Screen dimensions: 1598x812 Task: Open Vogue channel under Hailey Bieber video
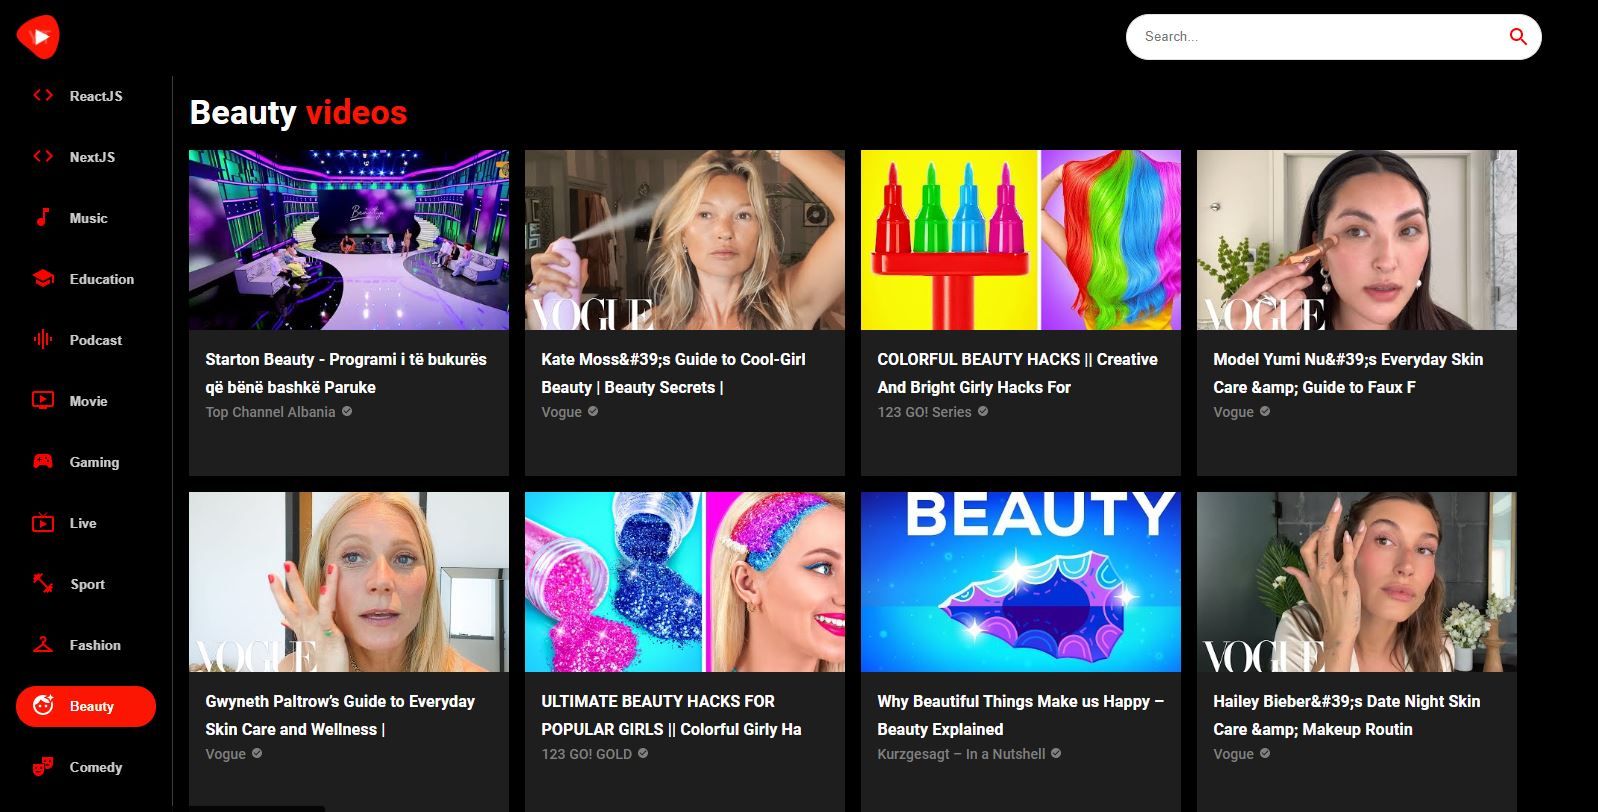[1233, 754]
